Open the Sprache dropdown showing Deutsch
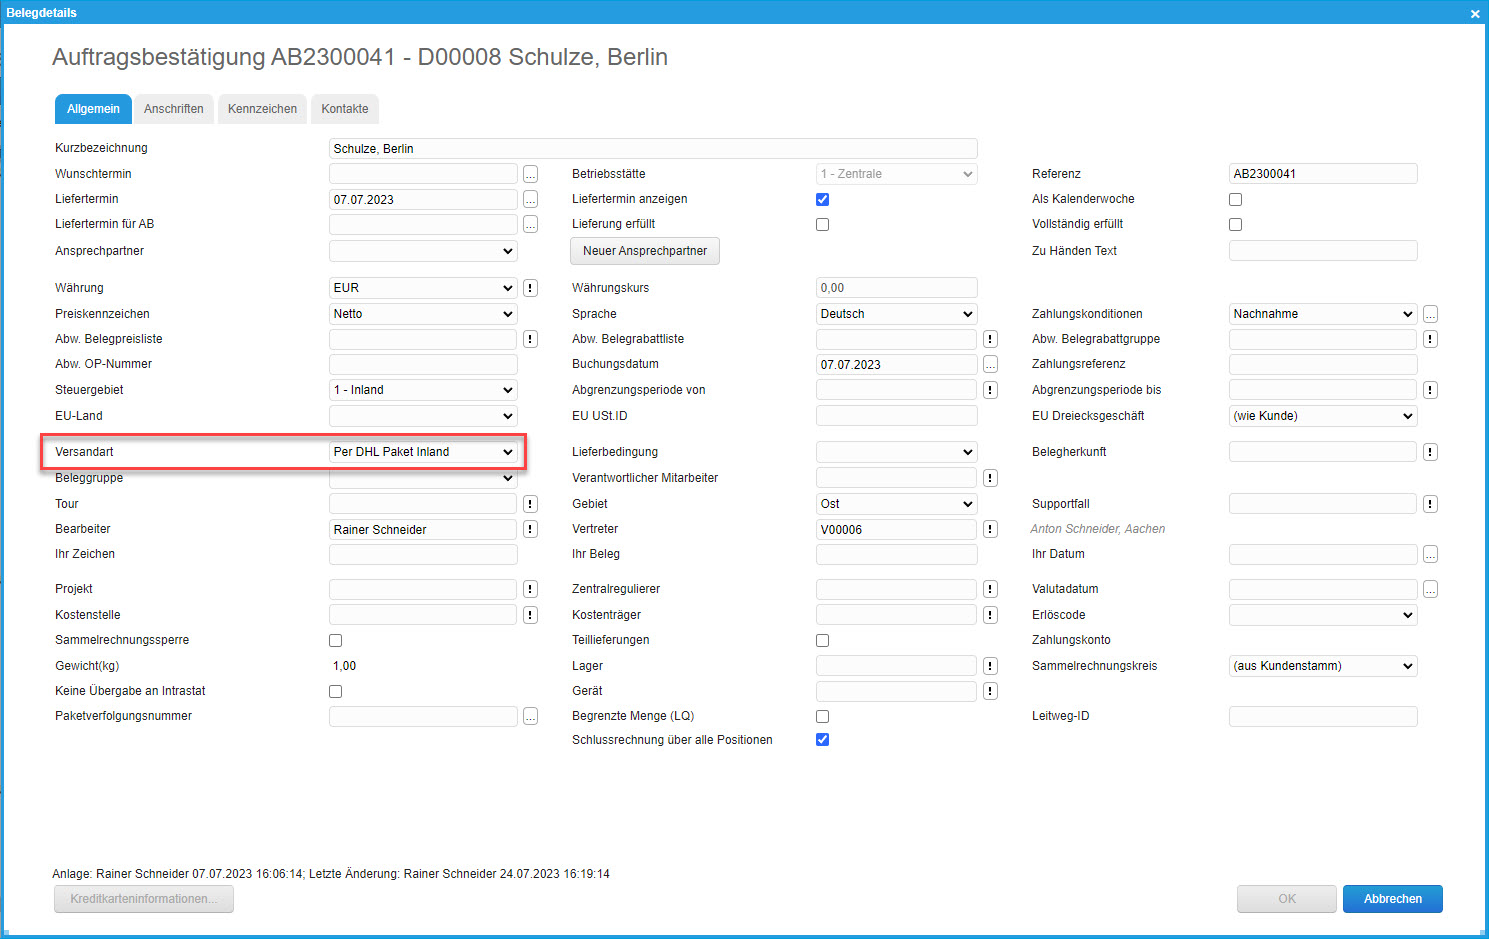This screenshot has width=1489, height=939. click(x=896, y=314)
